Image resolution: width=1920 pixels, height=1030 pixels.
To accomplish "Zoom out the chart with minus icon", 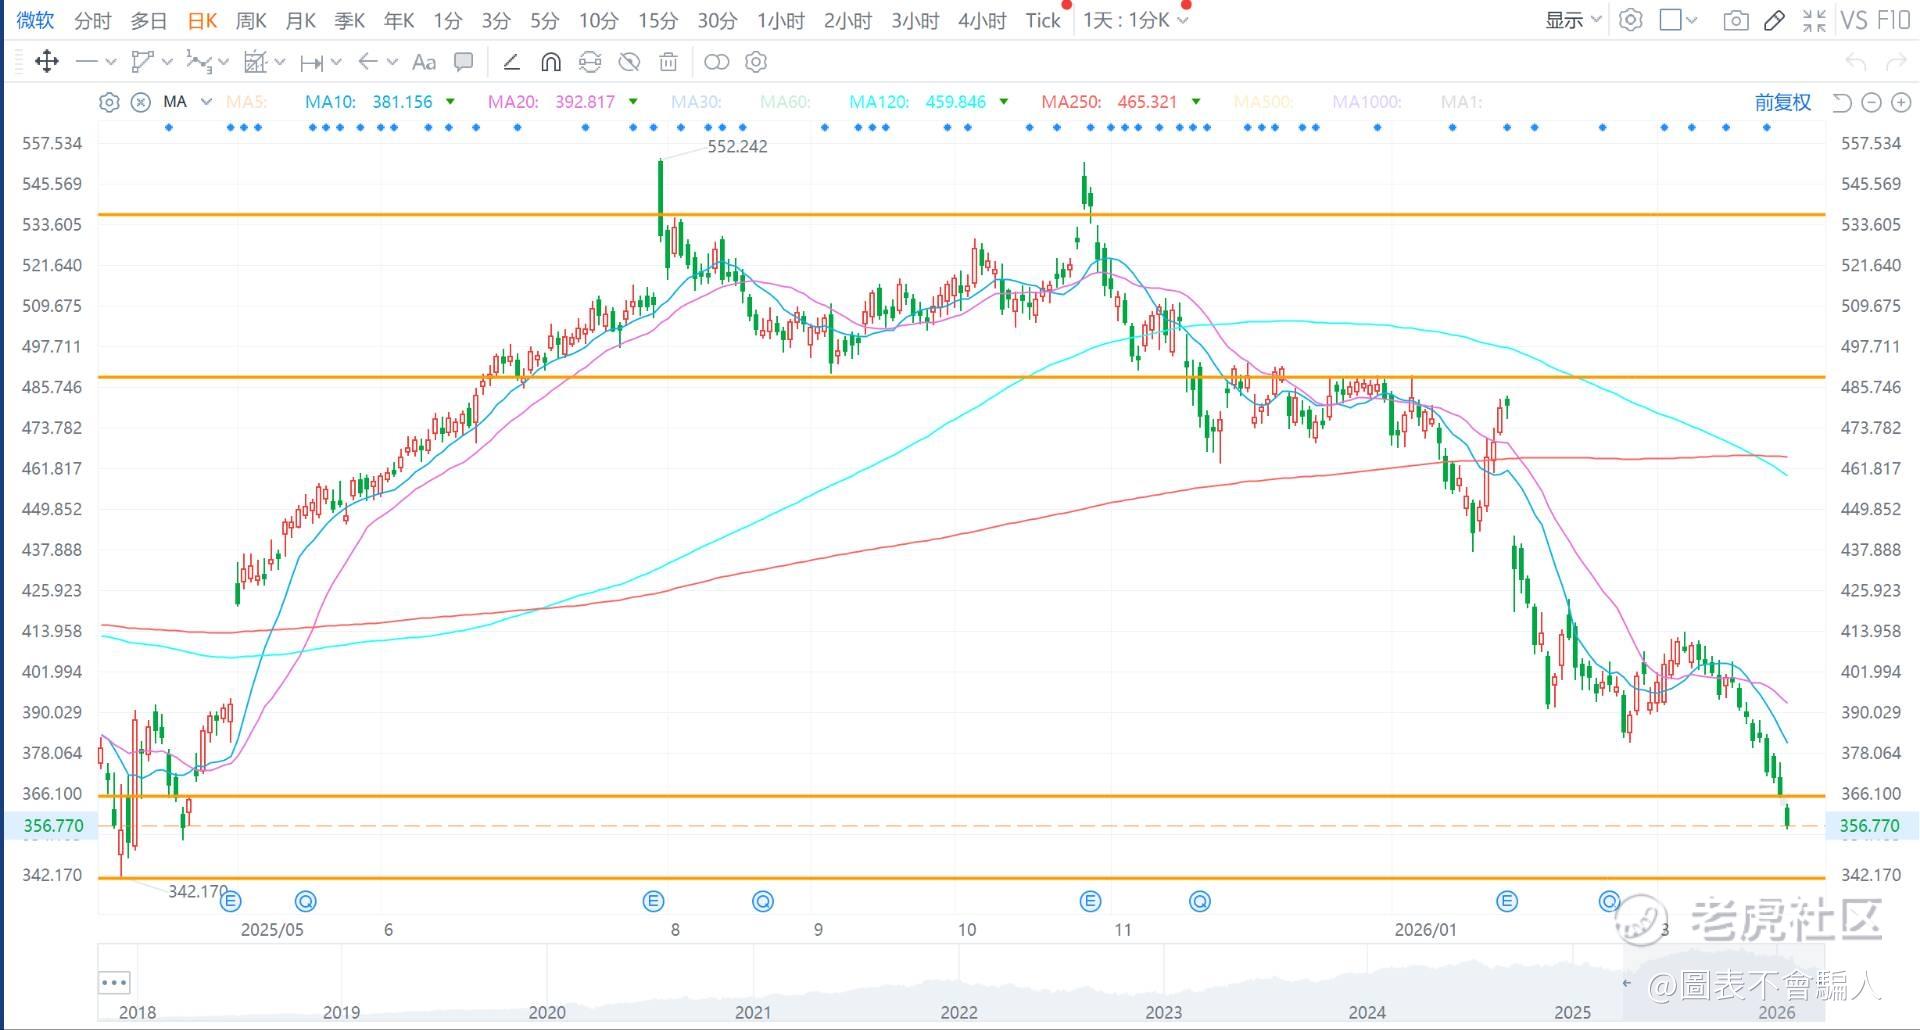I will pyautogui.click(x=1872, y=102).
